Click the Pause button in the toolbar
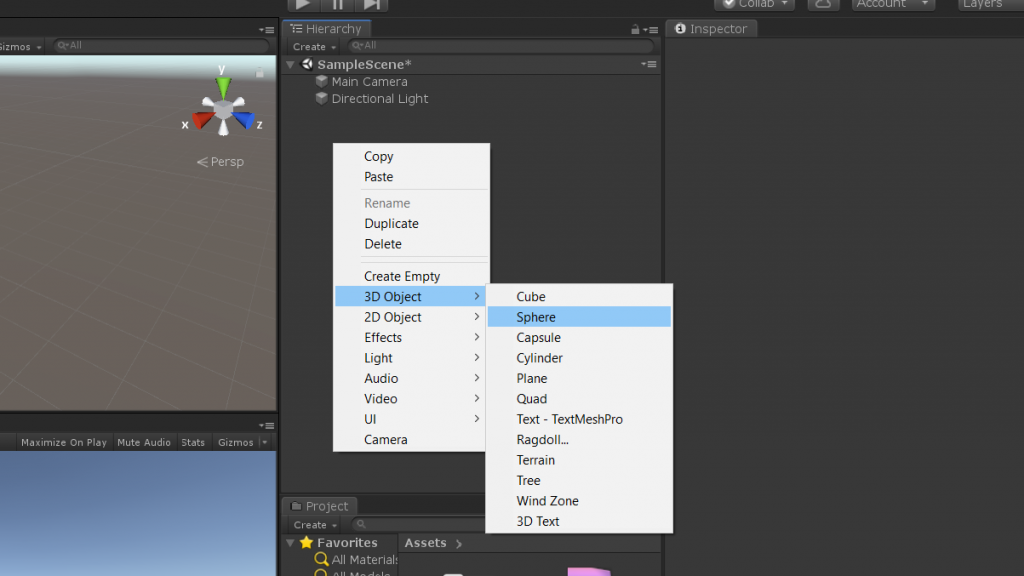 coord(337,4)
